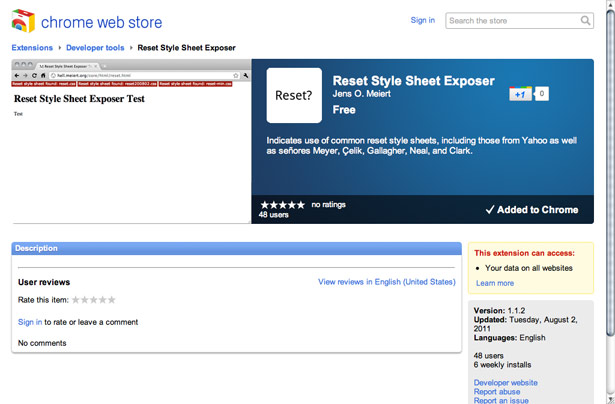Select the Description tab header
The width and height of the screenshot is (615, 404).
(237, 248)
